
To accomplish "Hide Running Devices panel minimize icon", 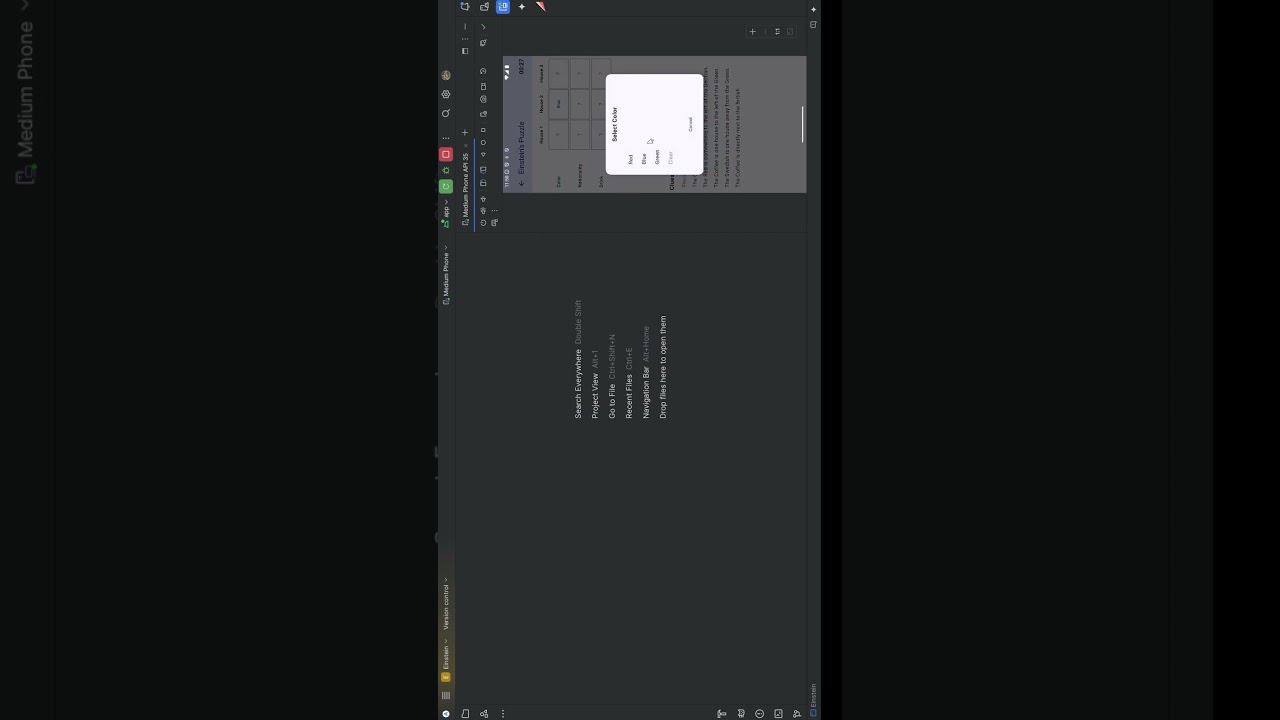I will click(465, 27).
